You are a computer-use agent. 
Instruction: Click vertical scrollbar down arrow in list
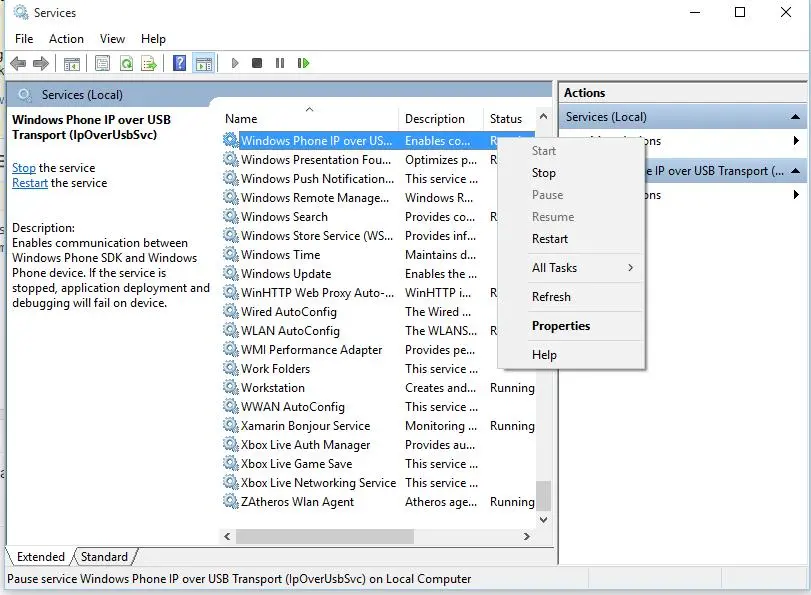(x=543, y=519)
